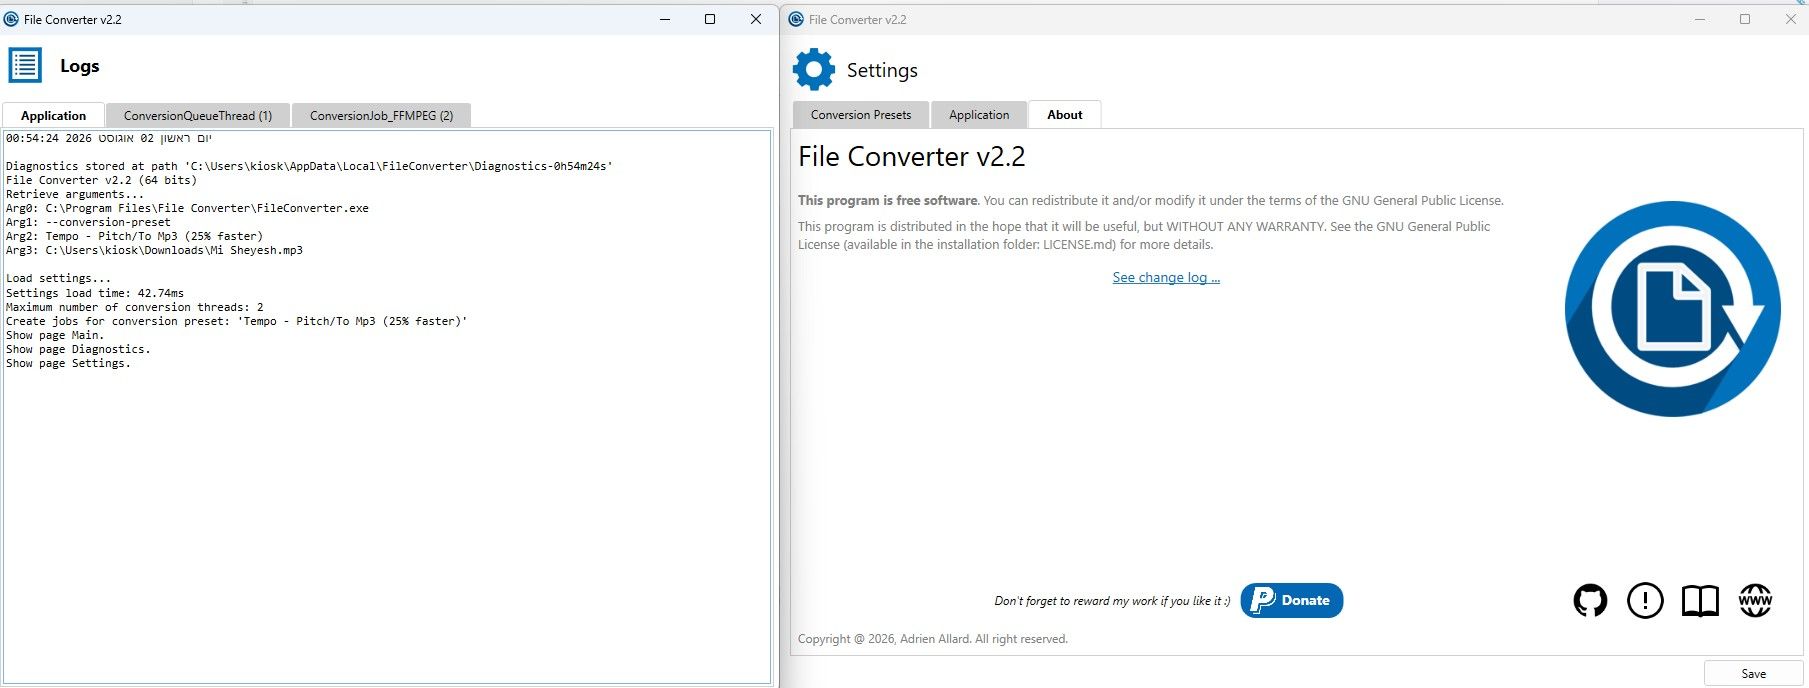
Task: Minimize the Logs window
Action: [665, 19]
